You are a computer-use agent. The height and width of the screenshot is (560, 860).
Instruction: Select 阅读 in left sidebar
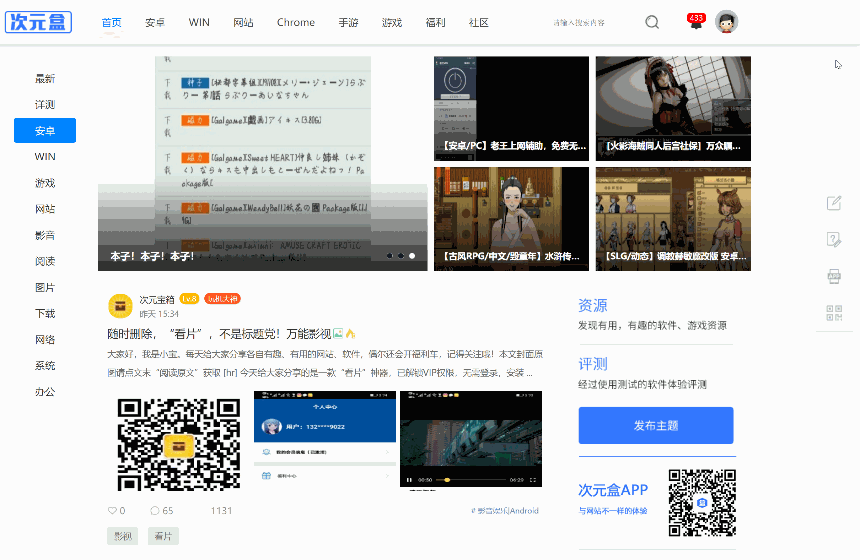point(45,261)
